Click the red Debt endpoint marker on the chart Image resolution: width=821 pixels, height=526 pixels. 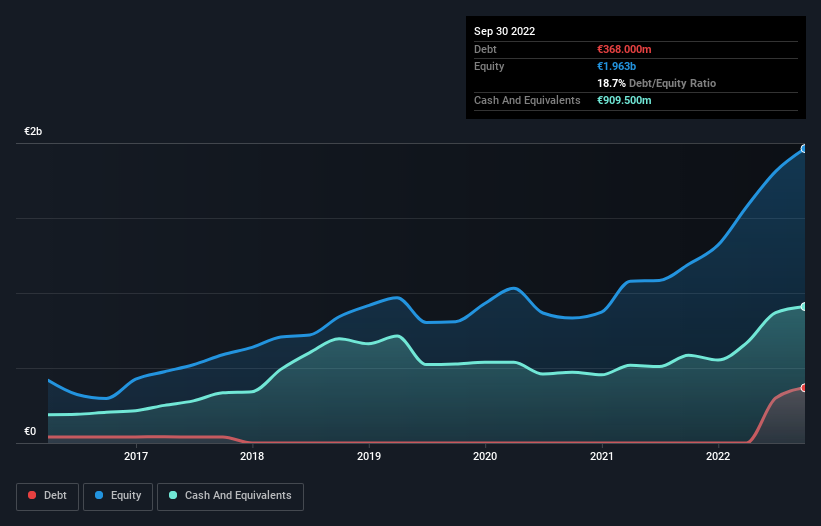click(803, 387)
